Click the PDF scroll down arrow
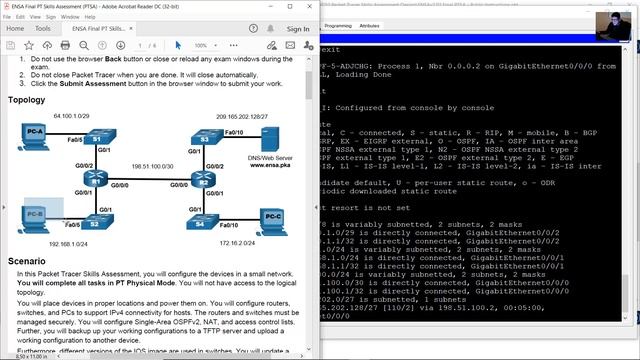 [x=309, y=349]
